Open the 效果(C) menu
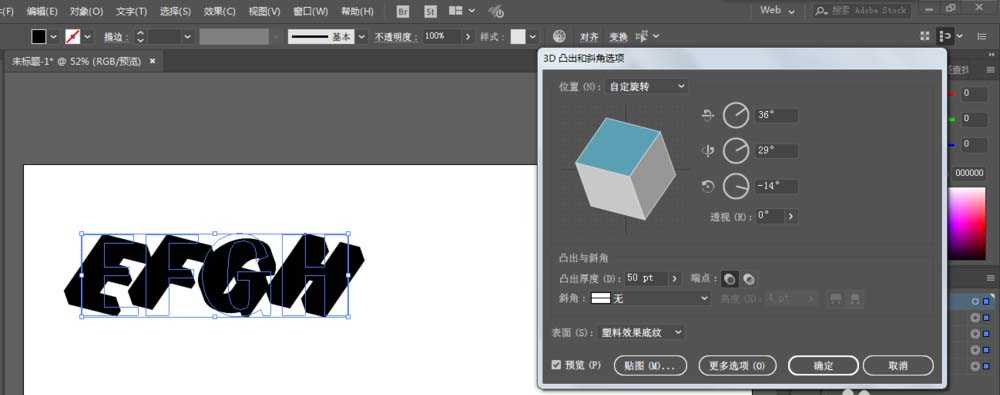This screenshot has height=395, width=1000. 219,11
